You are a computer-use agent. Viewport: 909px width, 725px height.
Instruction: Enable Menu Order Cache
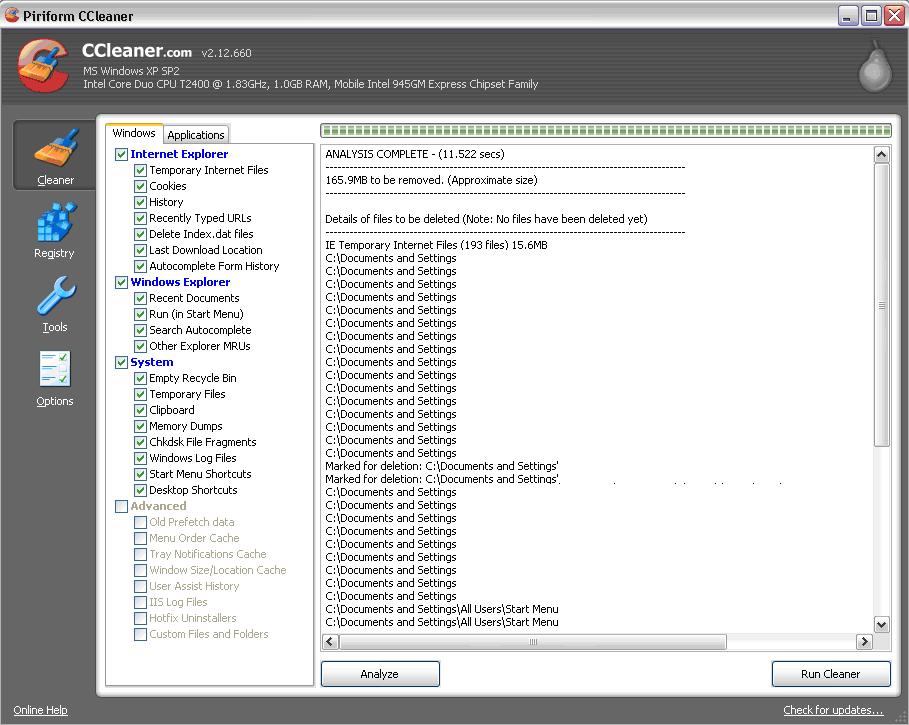[140, 538]
